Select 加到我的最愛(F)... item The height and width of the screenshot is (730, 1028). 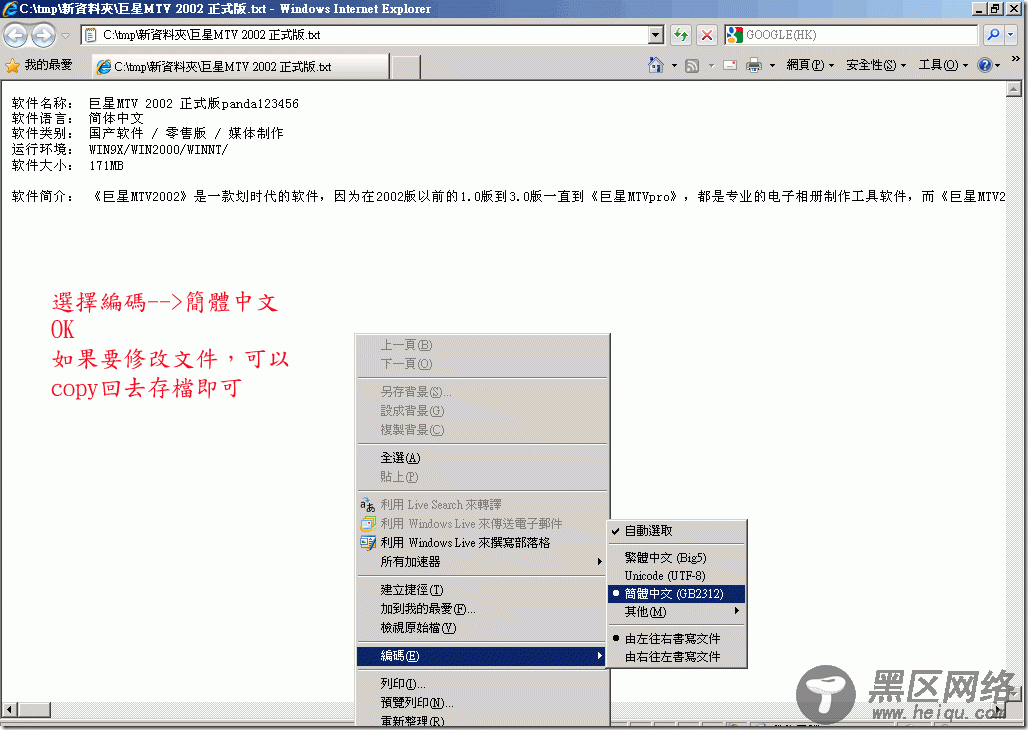(x=481, y=609)
